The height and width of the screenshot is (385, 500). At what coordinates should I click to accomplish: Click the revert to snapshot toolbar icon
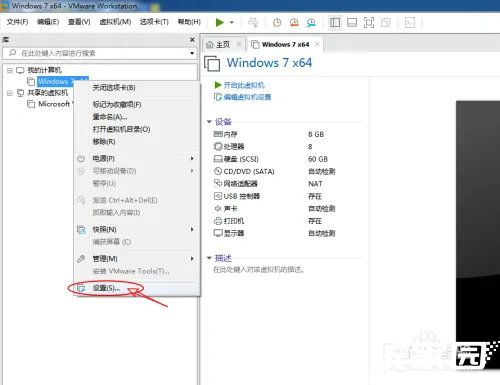point(294,22)
